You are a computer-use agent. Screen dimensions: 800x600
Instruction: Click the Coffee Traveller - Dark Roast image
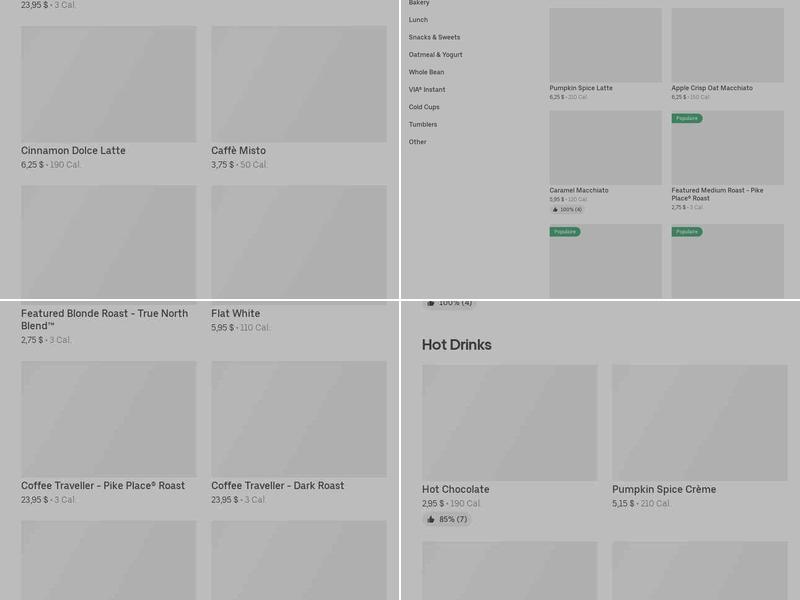(x=299, y=419)
